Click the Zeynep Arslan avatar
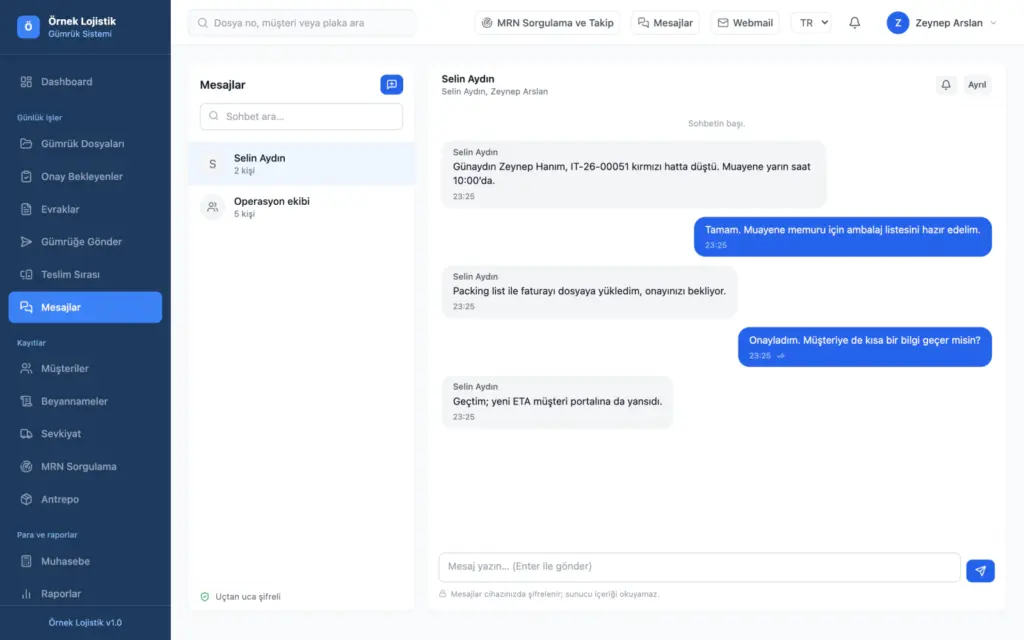1024x640 pixels. click(897, 23)
